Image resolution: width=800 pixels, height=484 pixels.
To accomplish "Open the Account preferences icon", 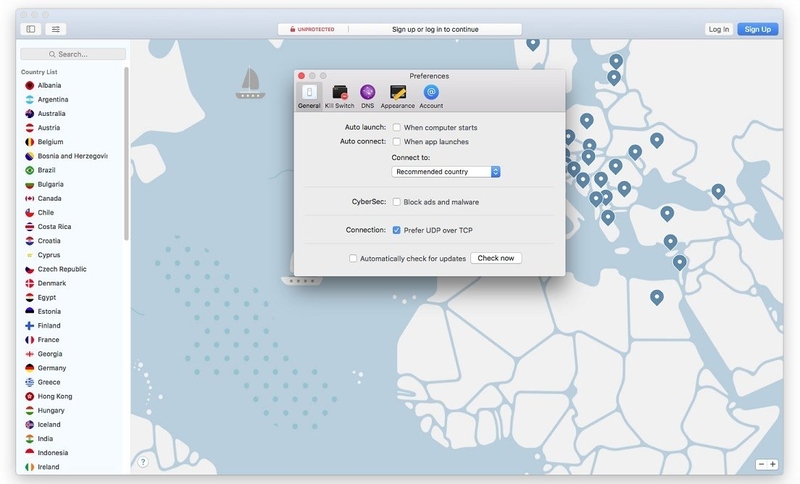I will [431, 97].
